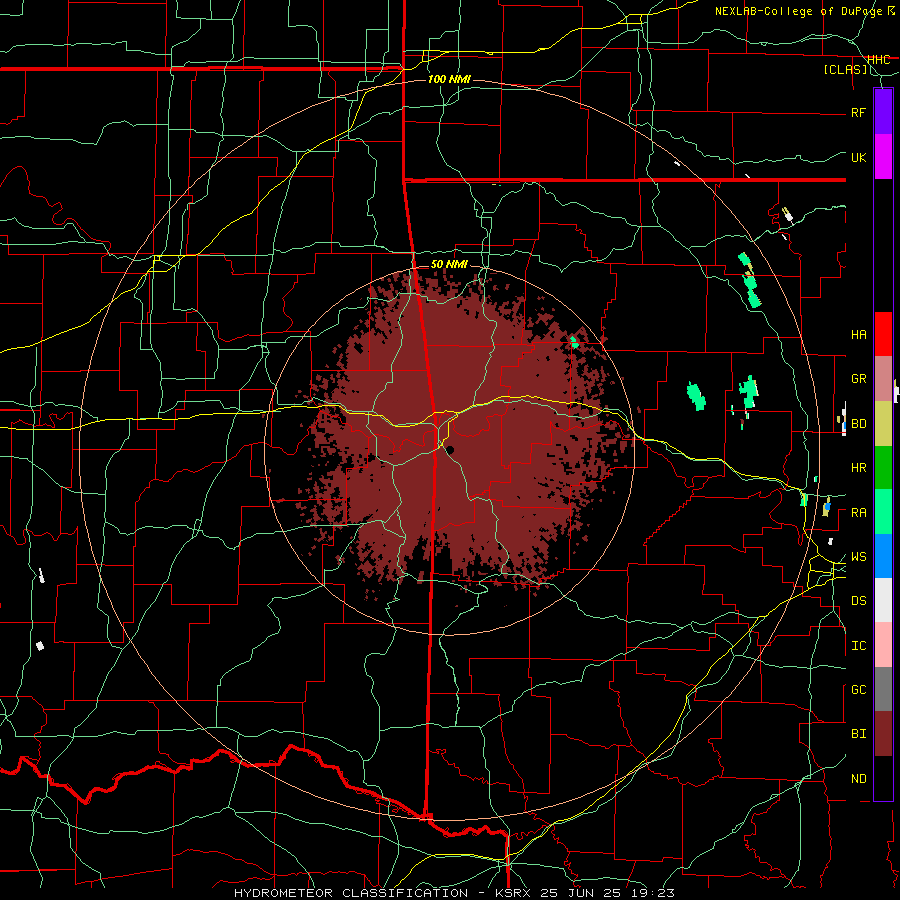Click the radar site black dot at center
The height and width of the screenshot is (900, 900).
pyautogui.click(x=451, y=450)
